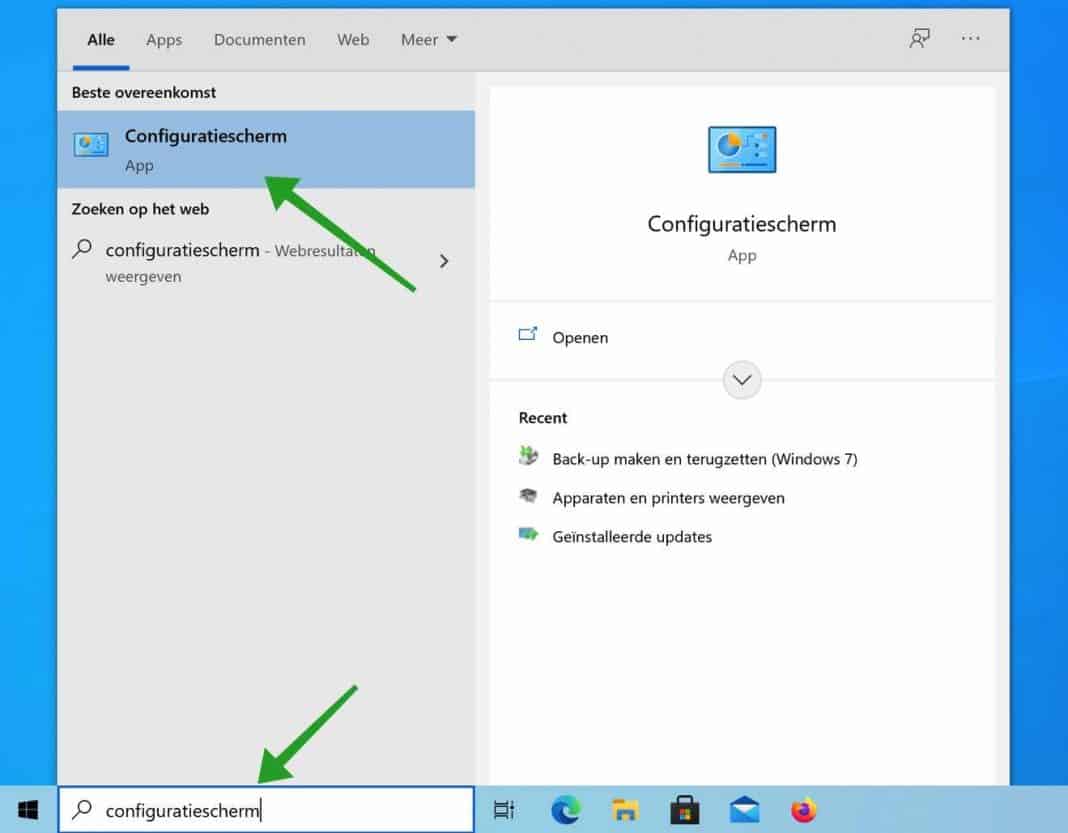Open File Explorer from the taskbar
Image resolution: width=1068 pixels, height=833 pixels.
625,809
